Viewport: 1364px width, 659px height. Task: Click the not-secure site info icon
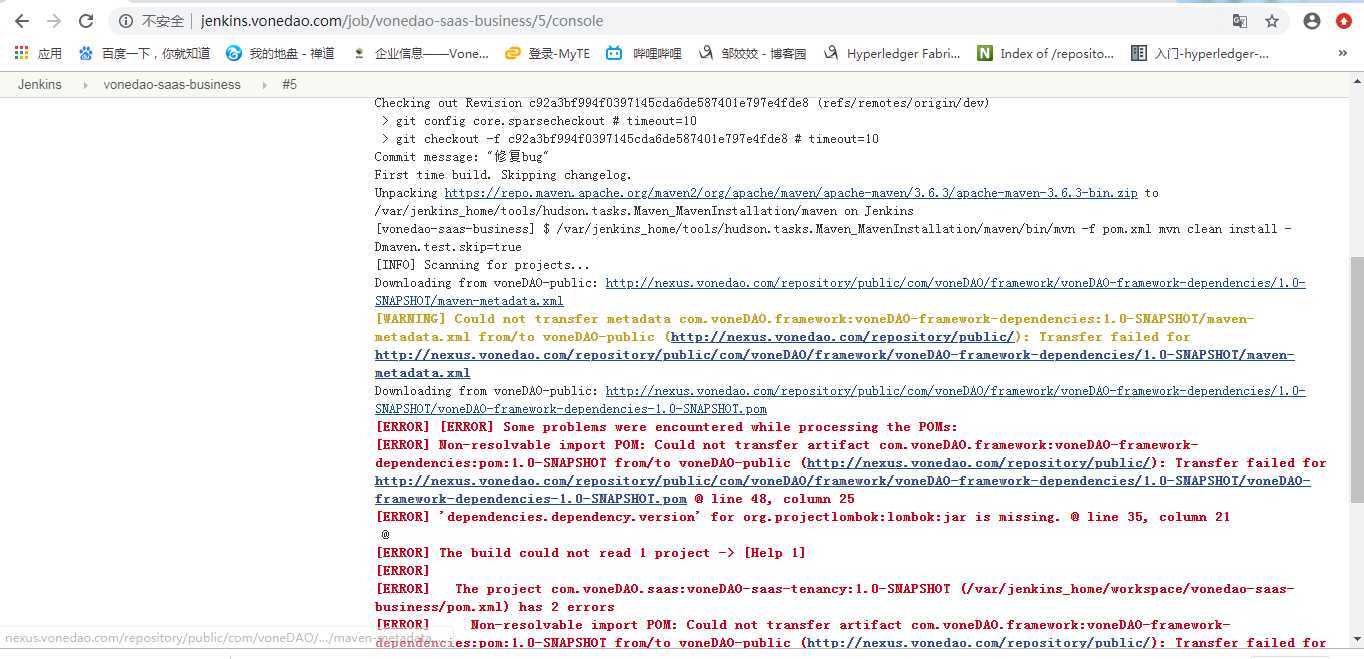[x=125, y=21]
